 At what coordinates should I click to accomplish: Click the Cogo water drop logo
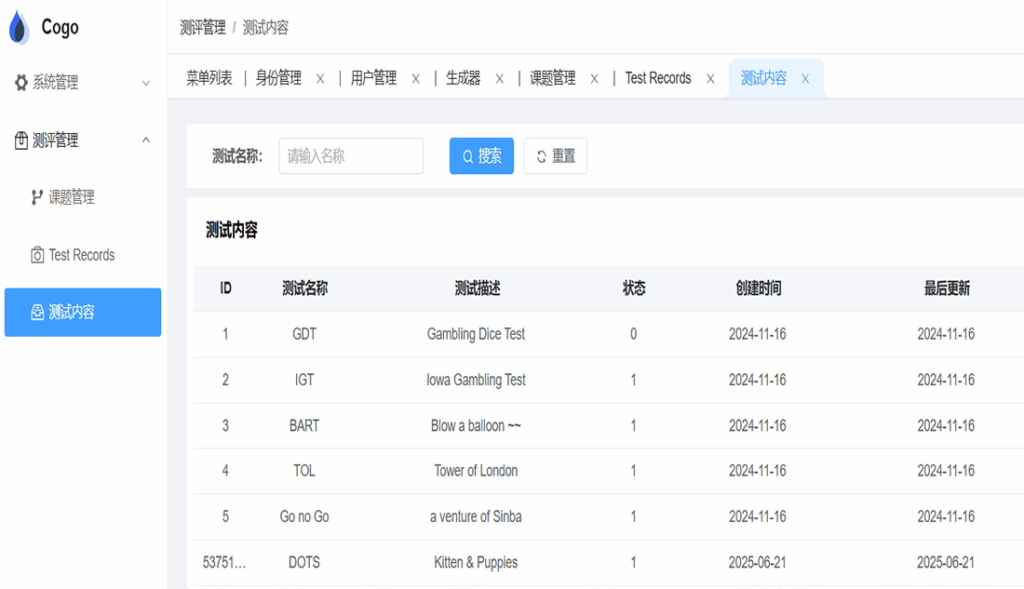(19, 27)
